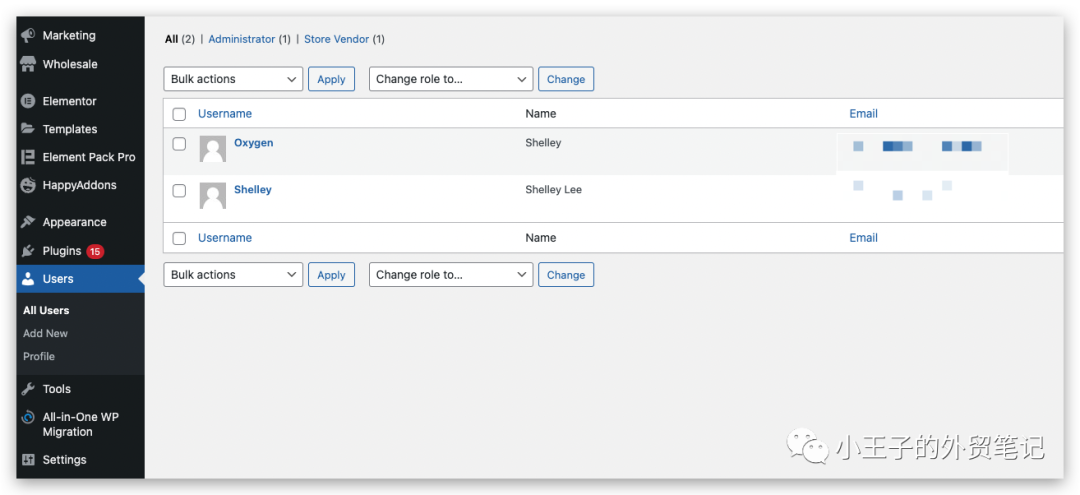
Task: Tick the select-all checkbox in table header
Action: (179, 114)
